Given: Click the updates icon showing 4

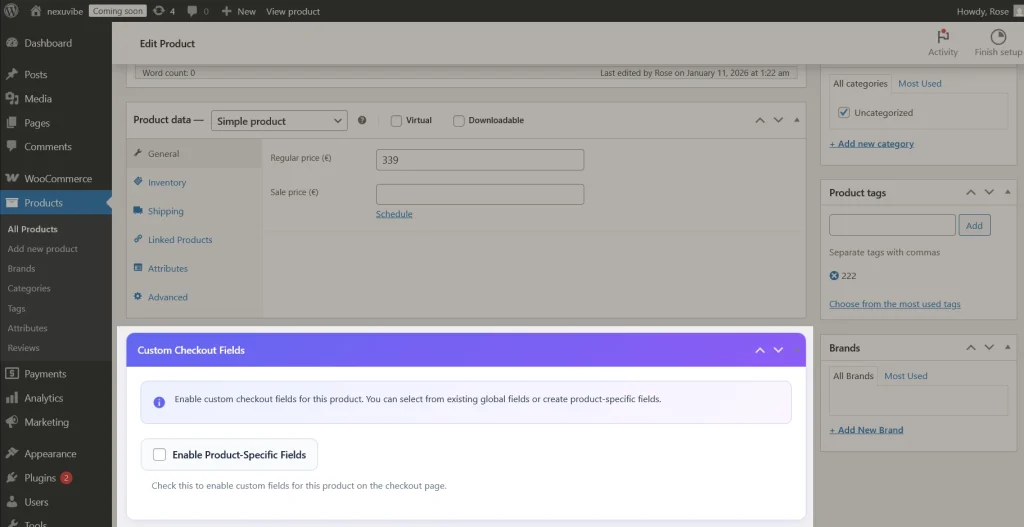Looking at the screenshot, I should point(159,11).
